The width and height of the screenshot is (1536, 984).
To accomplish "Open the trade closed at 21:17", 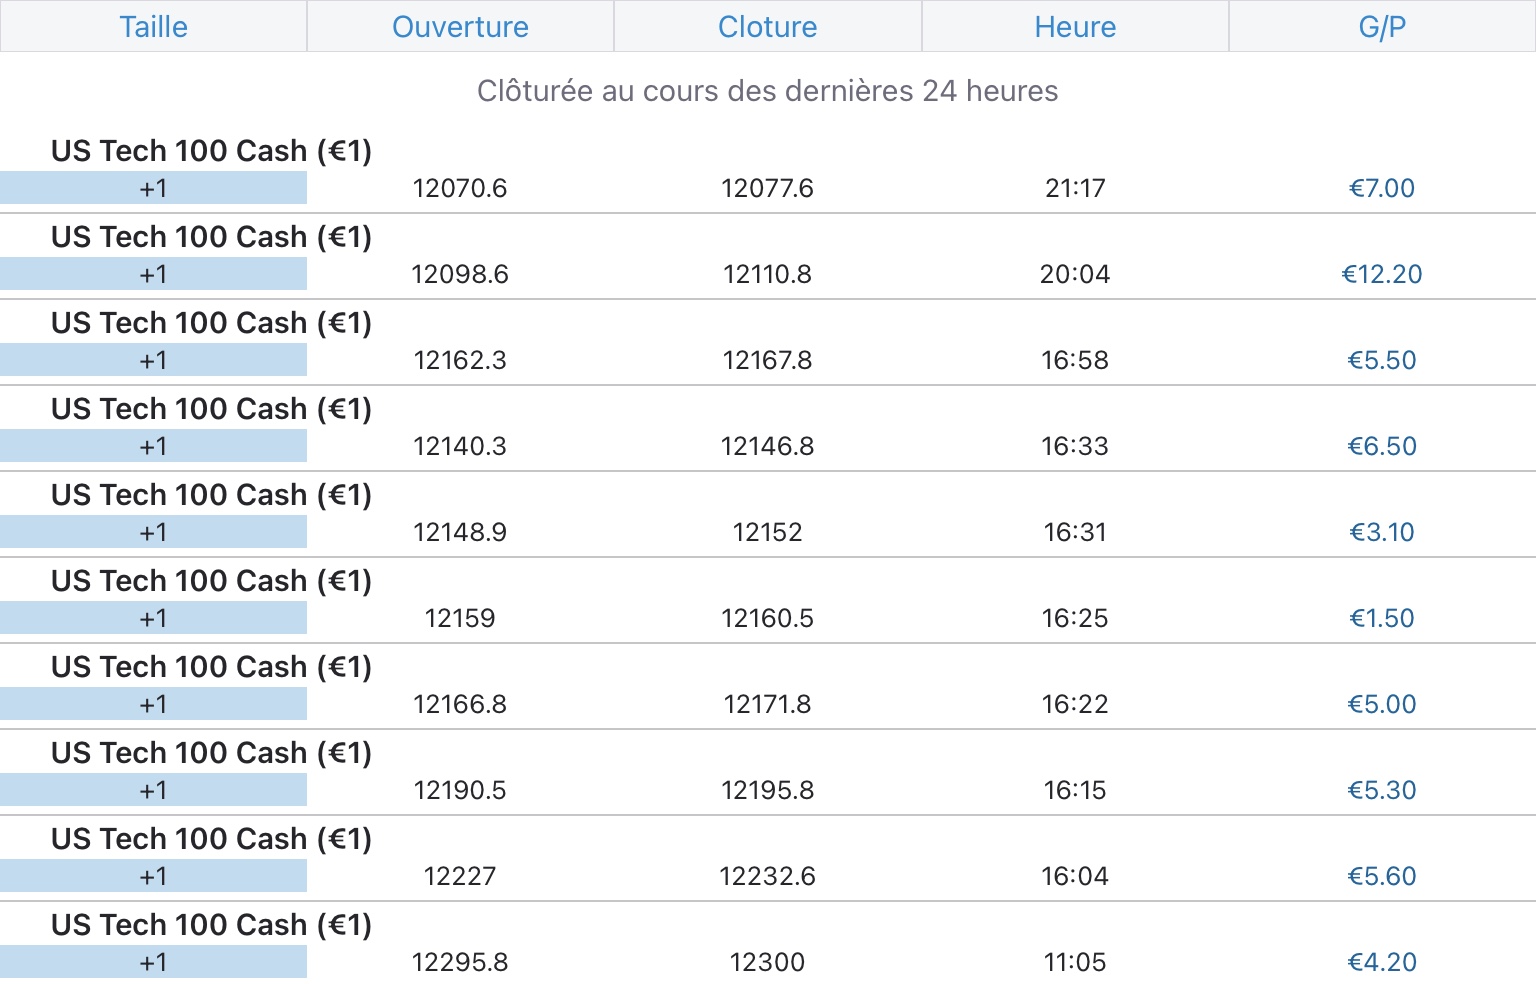I will (1075, 188).
